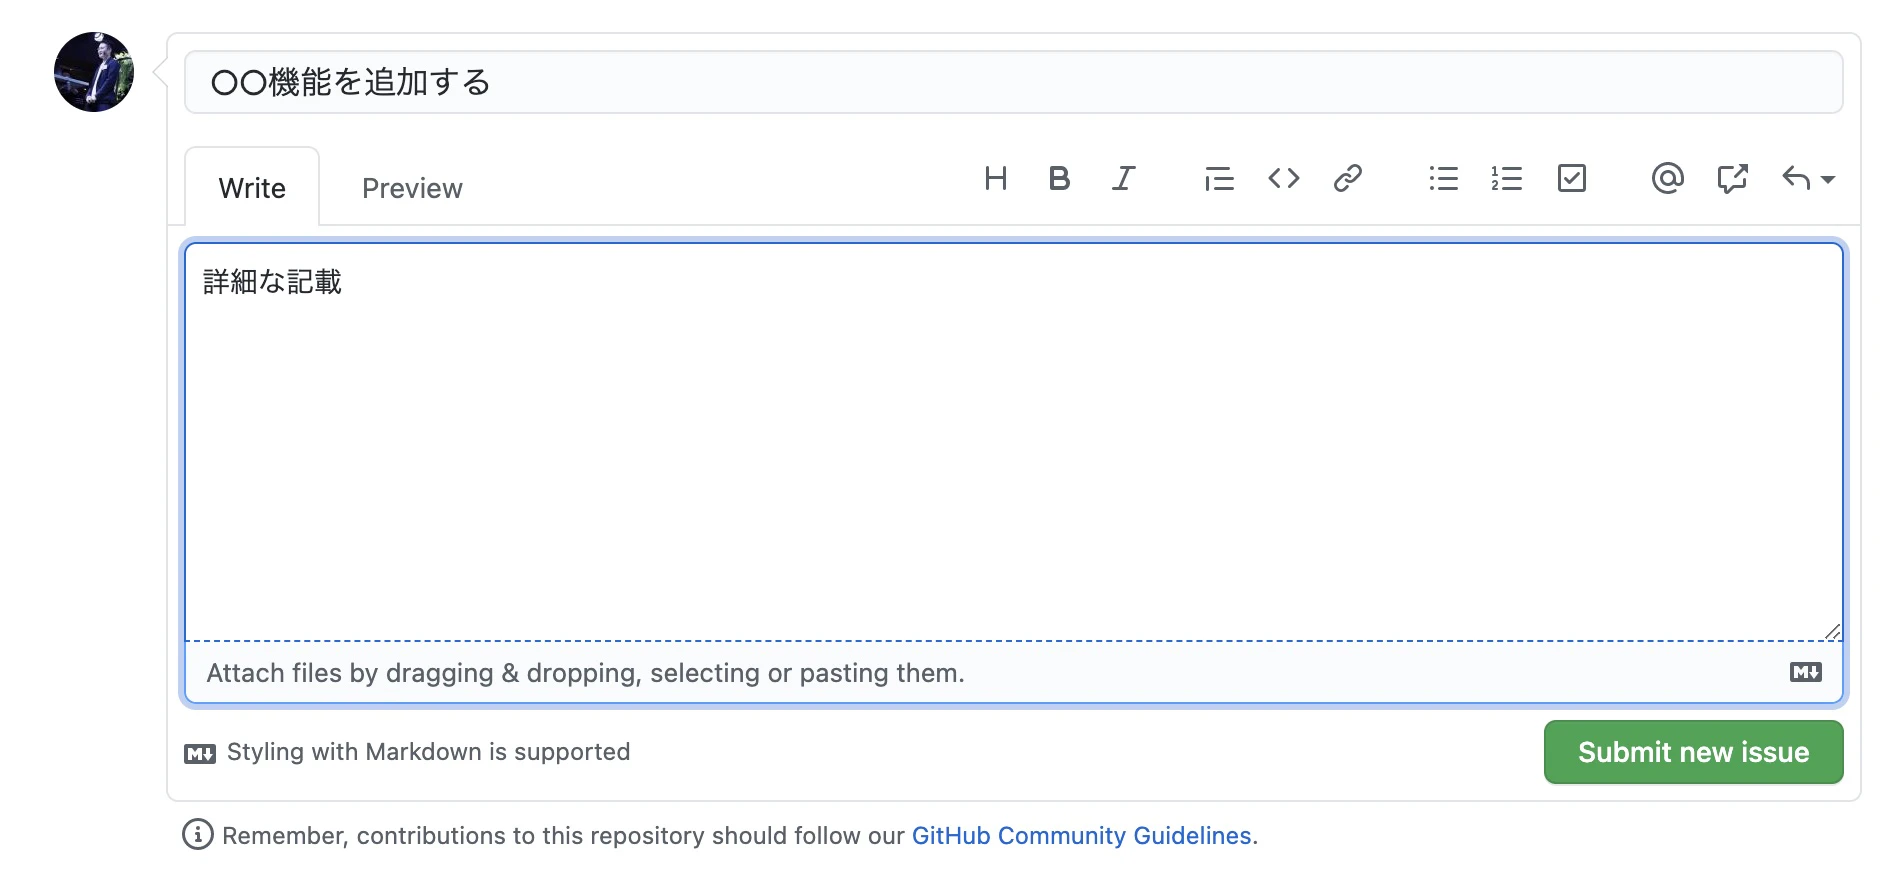This screenshot has height=894, width=1886.
Task: Switch to the Write tab
Action: [252, 188]
